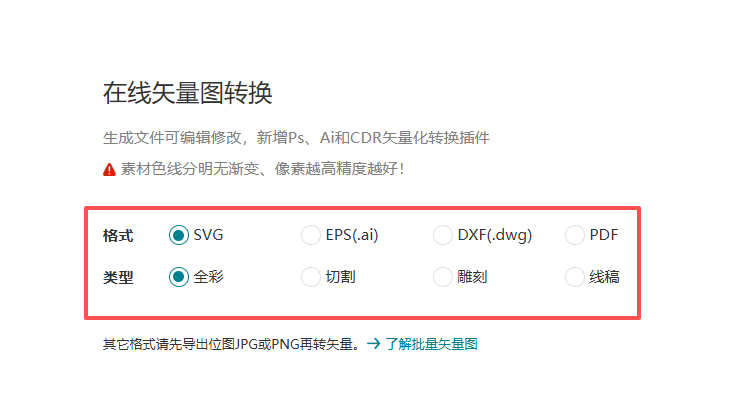The image size is (732, 413).
Task: Enable the 线稿 type radio circle
Action: point(575,277)
